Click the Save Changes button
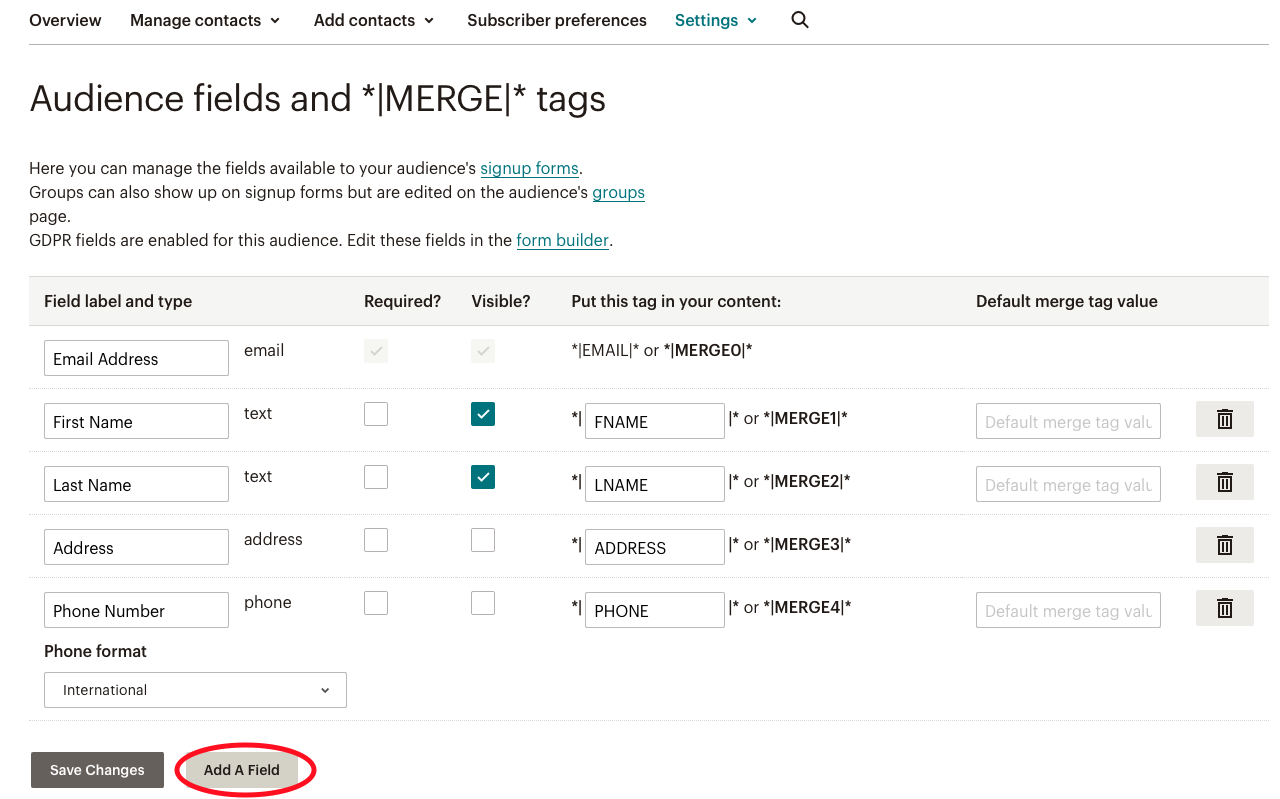 coord(97,770)
